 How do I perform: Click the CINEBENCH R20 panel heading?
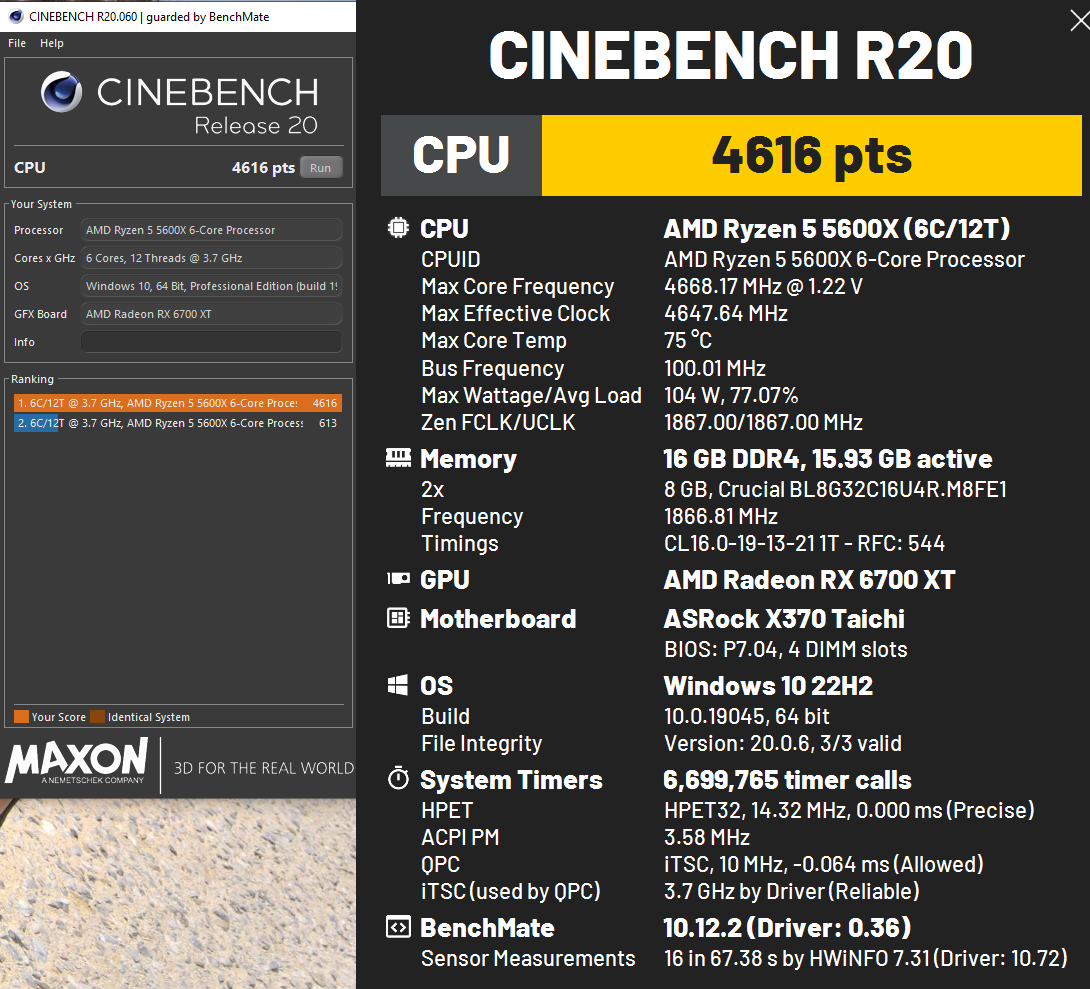[731, 55]
